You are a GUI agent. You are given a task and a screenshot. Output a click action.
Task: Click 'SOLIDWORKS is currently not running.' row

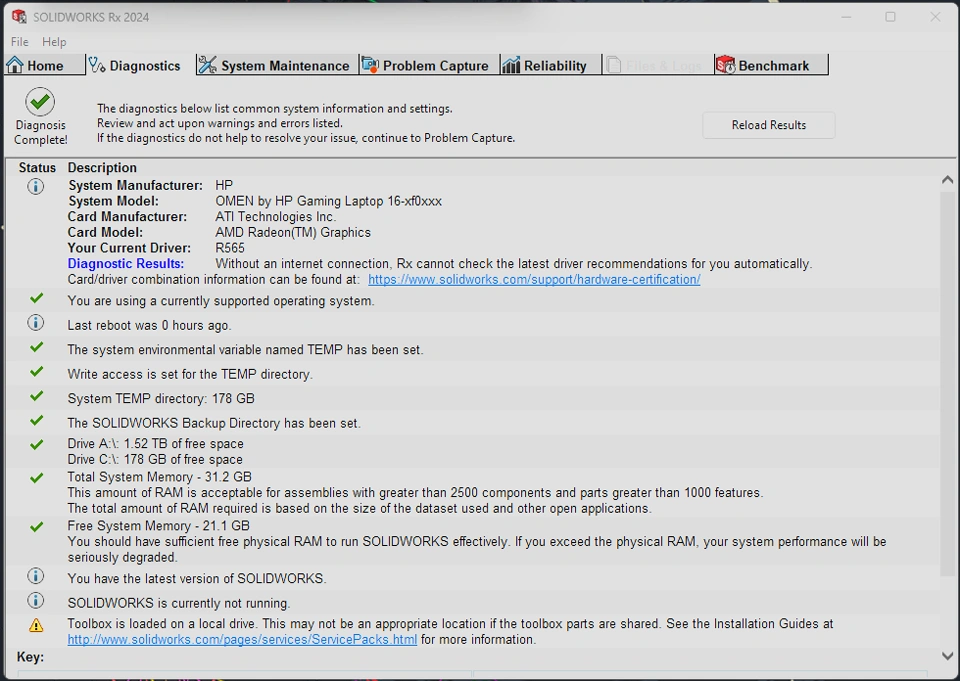(x=179, y=603)
